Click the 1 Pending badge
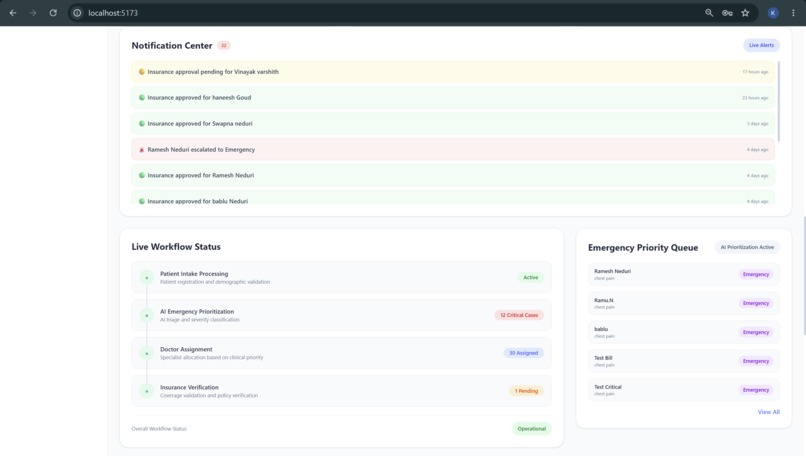Image resolution: width=806 pixels, height=456 pixels. (526, 391)
